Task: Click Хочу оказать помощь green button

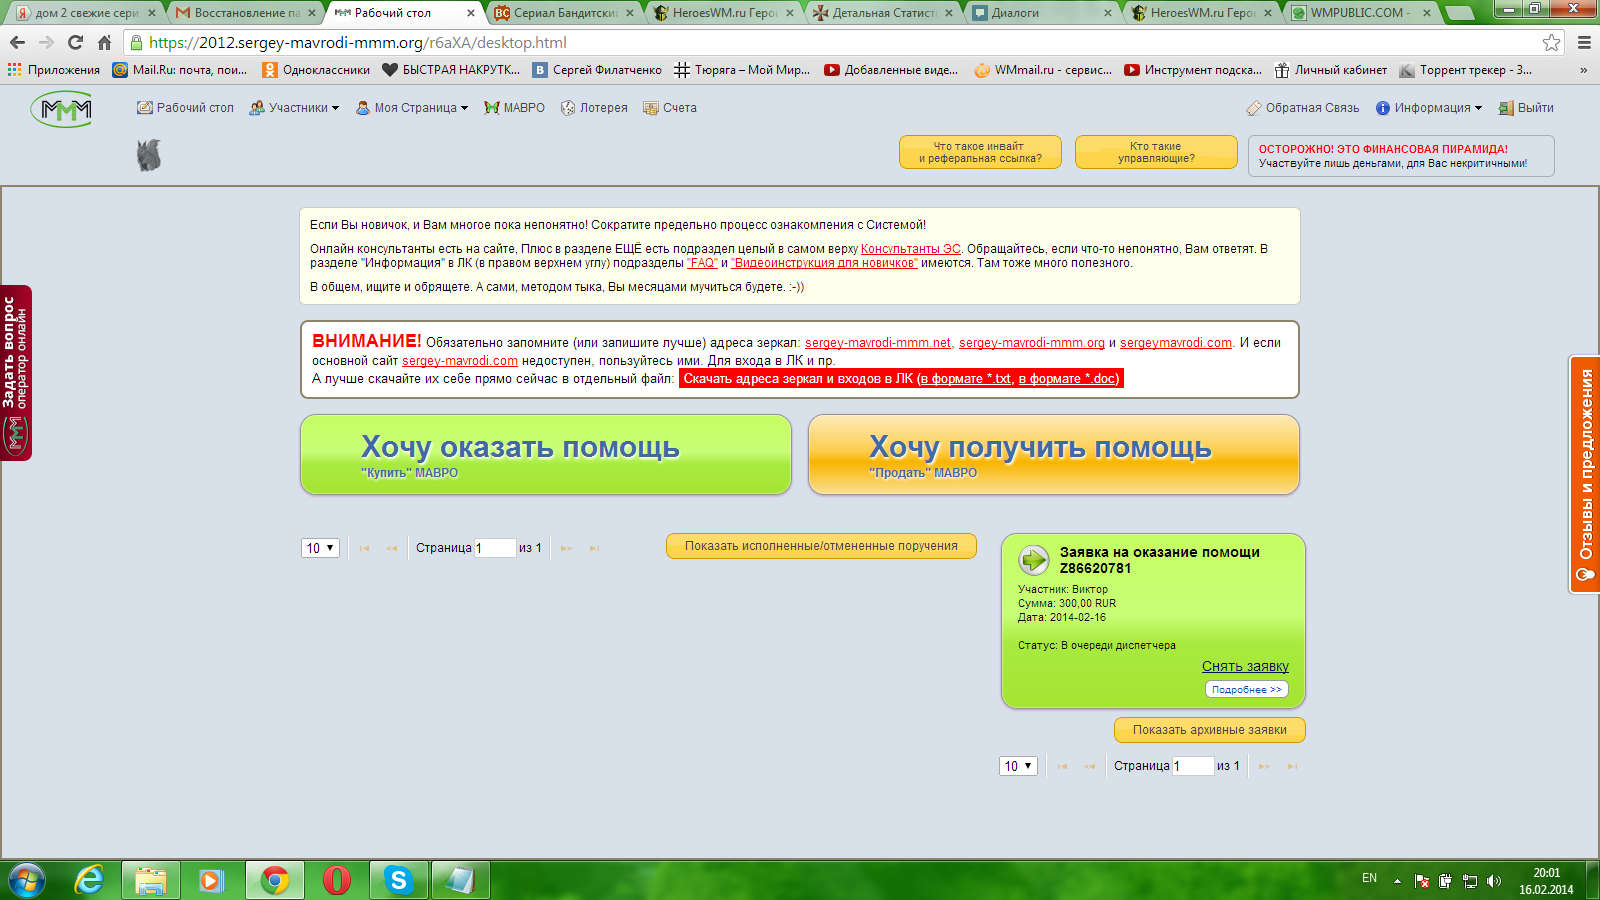Action: tap(546, 455)
